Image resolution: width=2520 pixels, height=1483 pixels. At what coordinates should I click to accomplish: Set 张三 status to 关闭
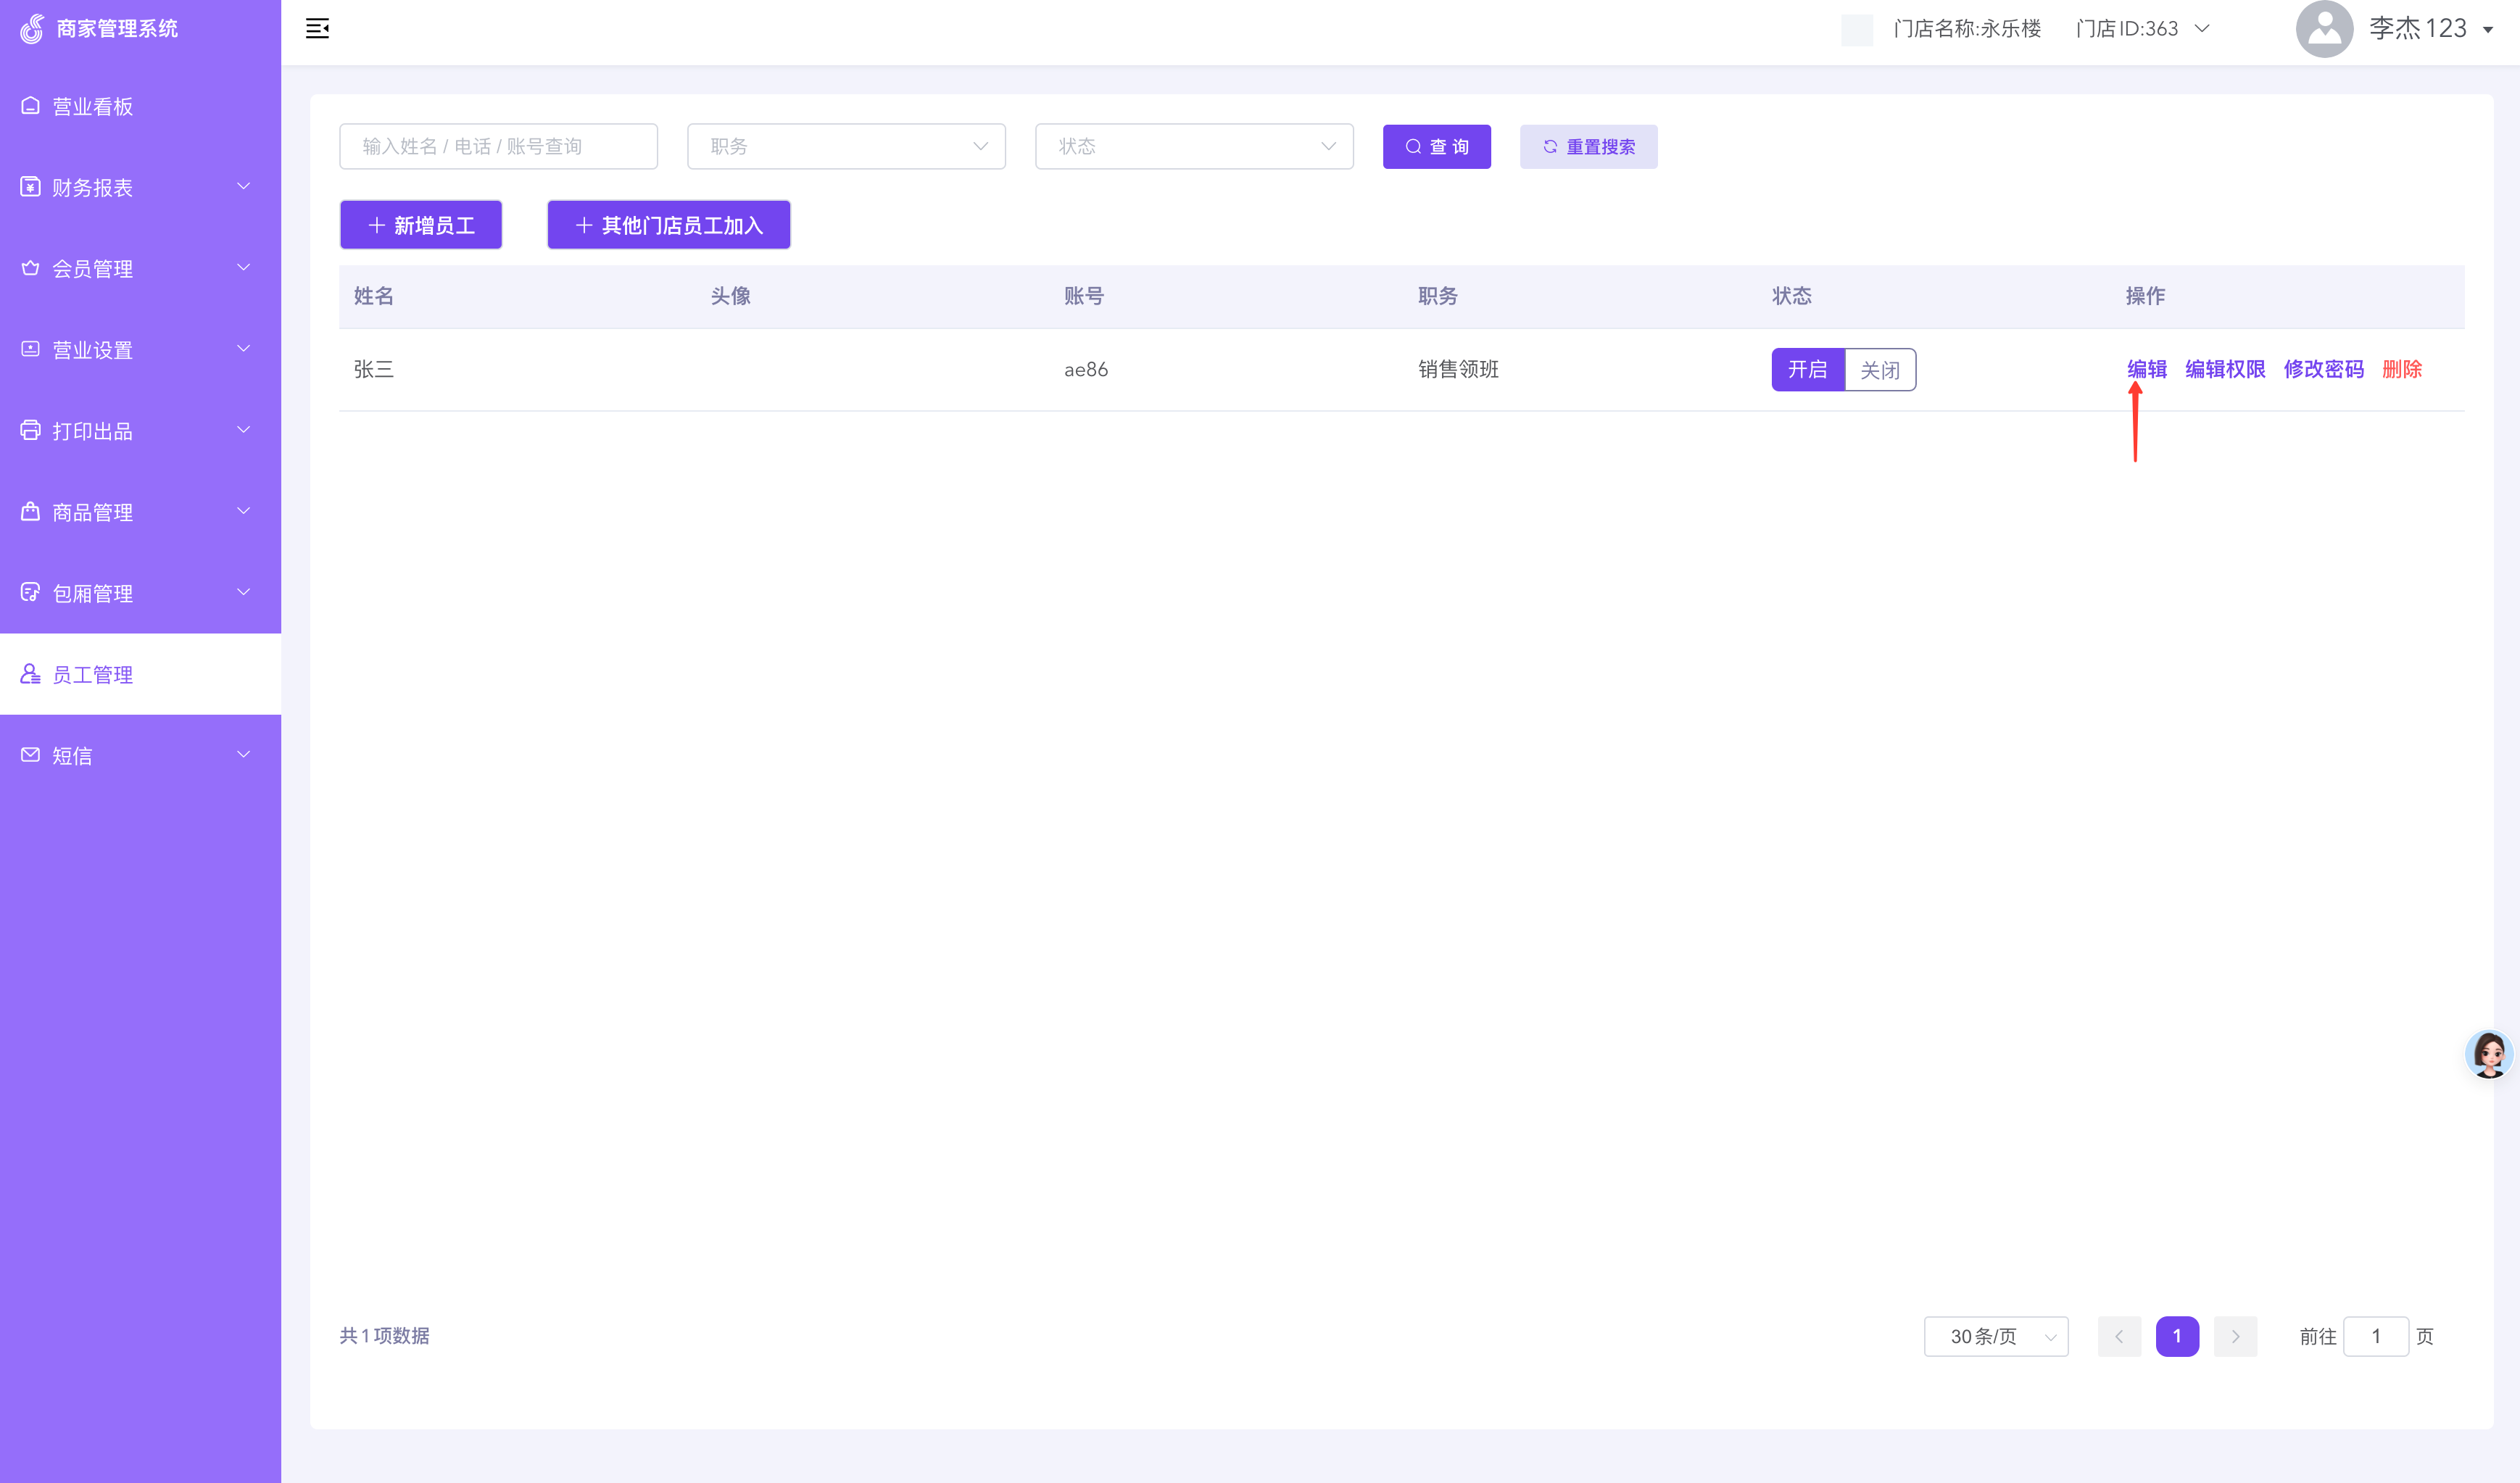1880,370
